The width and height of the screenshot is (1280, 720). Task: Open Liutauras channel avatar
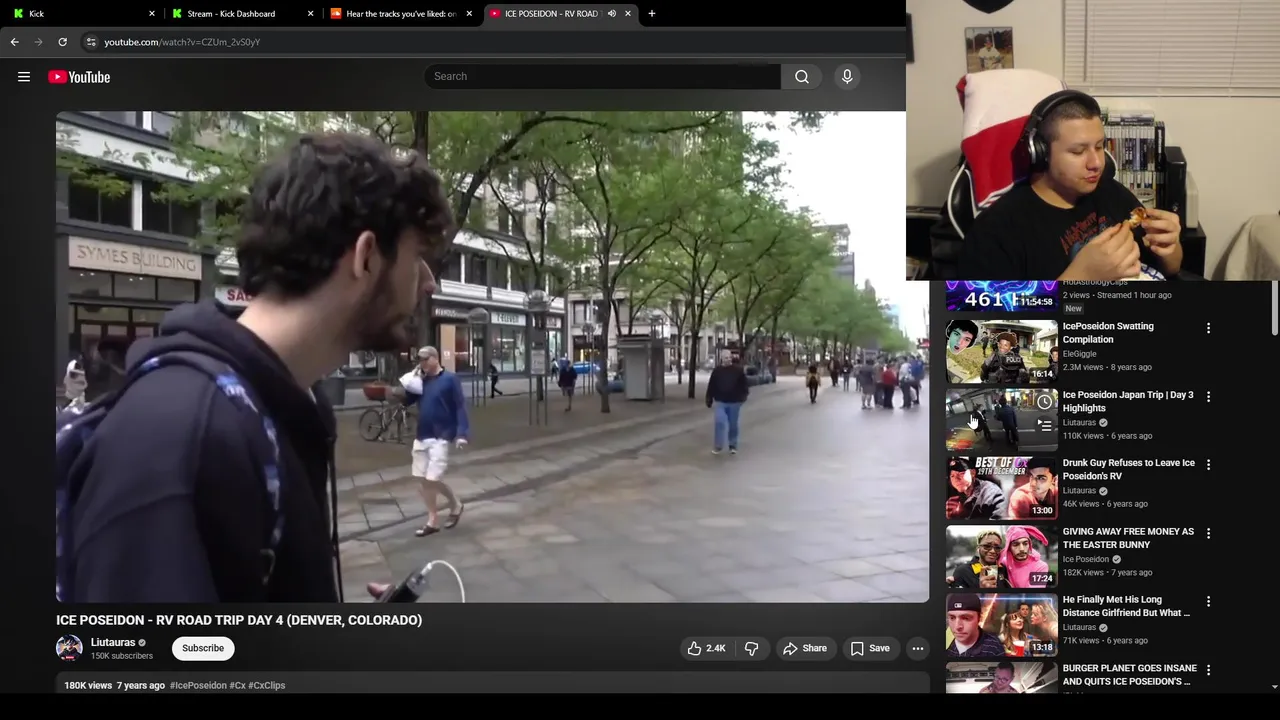coord(69,648)
